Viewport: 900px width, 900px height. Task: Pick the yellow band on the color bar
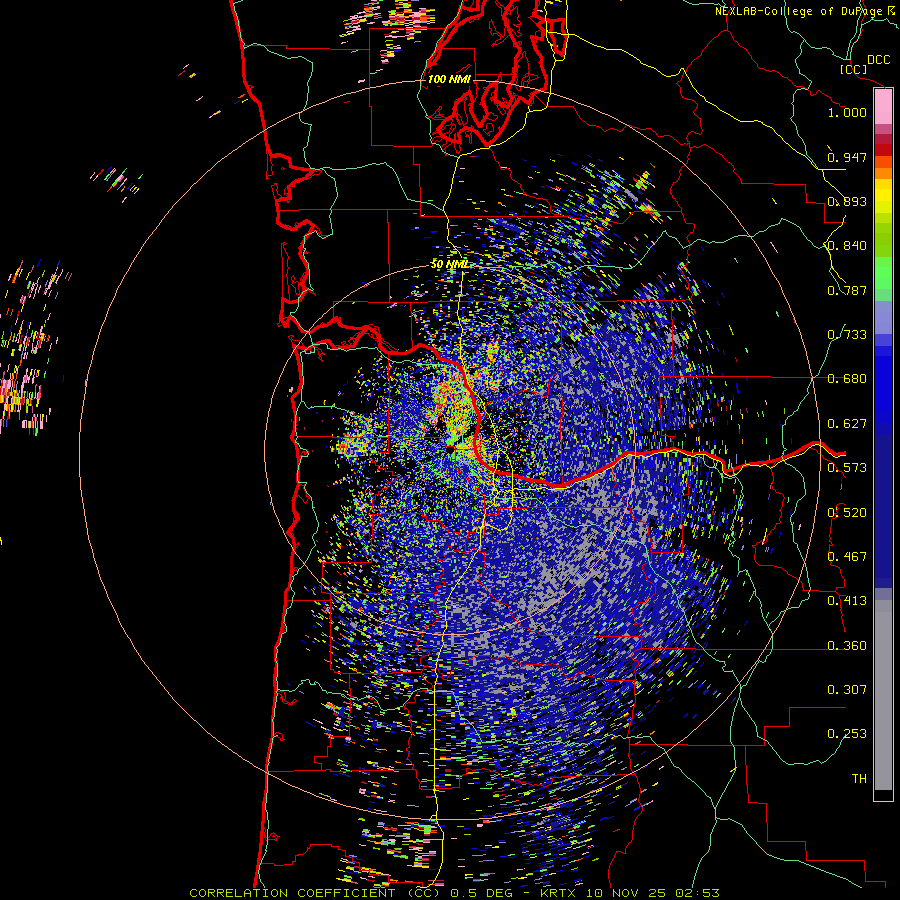(883, 196)
